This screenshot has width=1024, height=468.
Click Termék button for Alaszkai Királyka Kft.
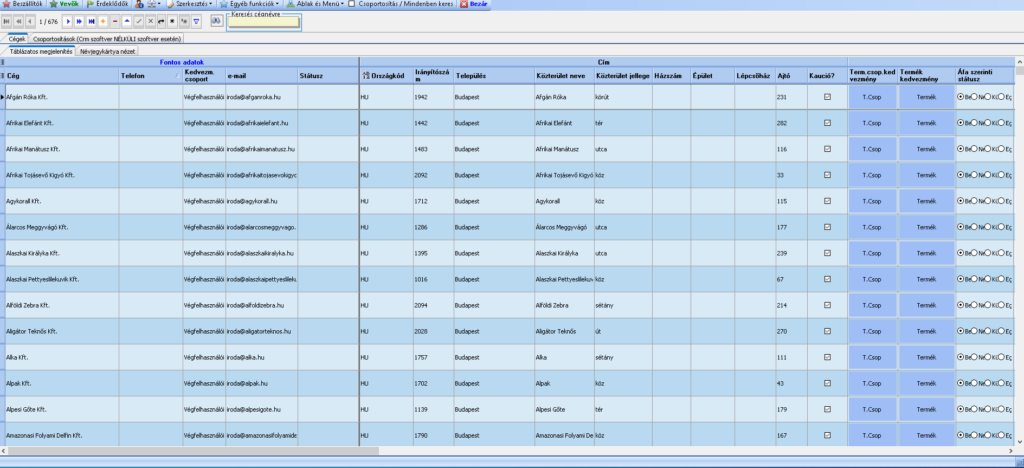tap(927, 253)
